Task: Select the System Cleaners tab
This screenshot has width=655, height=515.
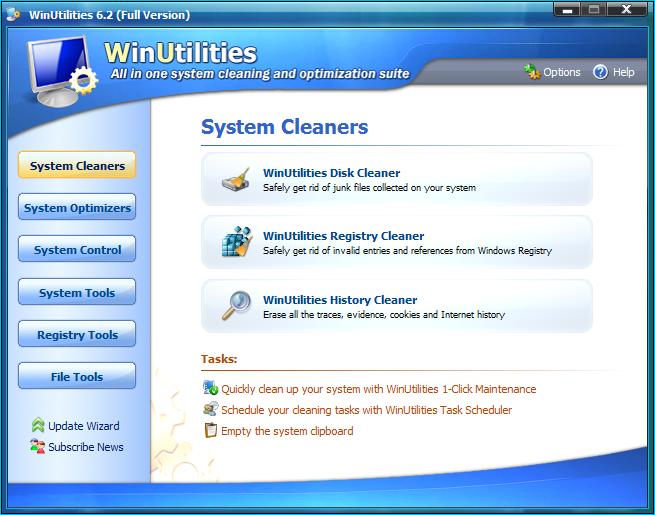Action: 77,166
